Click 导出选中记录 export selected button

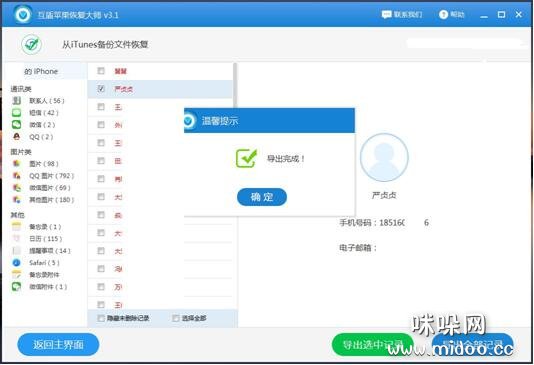point(373,345)
